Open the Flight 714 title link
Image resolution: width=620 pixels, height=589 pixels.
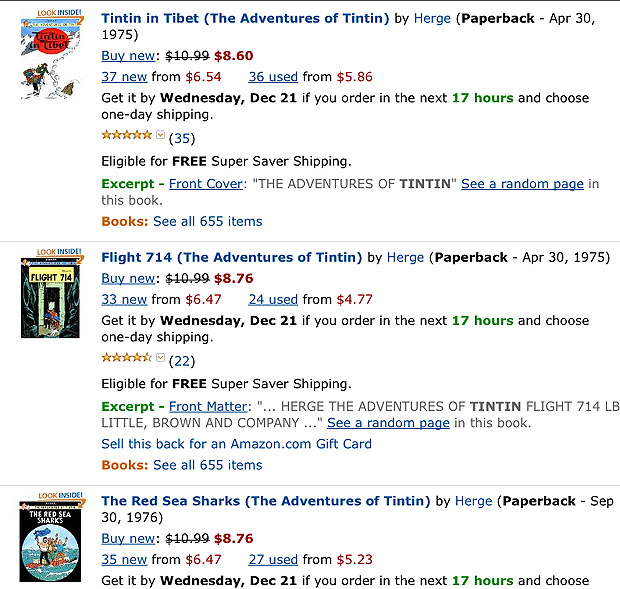(232, 258)
